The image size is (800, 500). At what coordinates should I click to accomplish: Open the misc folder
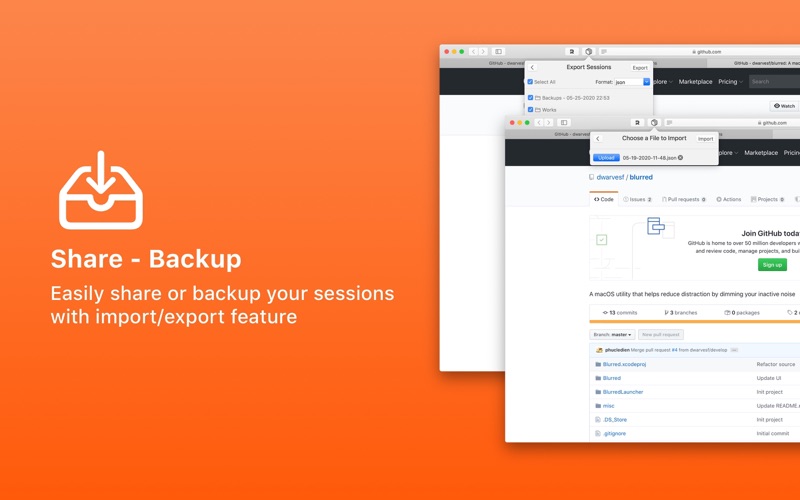pos(608,406)
